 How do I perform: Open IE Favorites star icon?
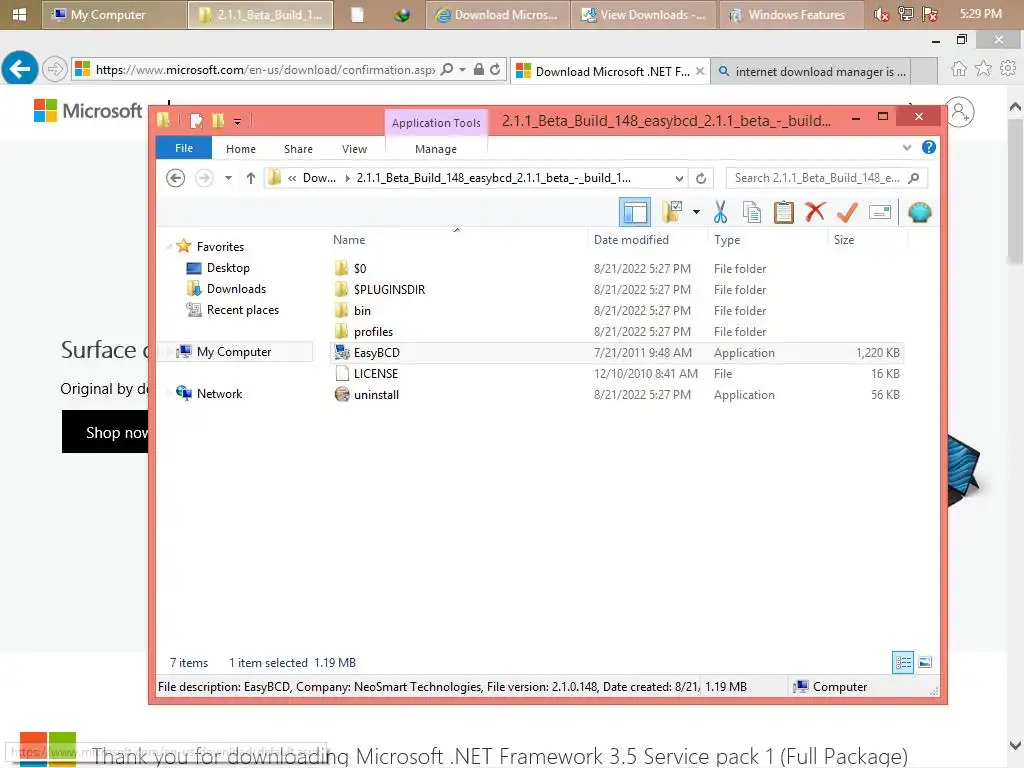click(983, 68)
